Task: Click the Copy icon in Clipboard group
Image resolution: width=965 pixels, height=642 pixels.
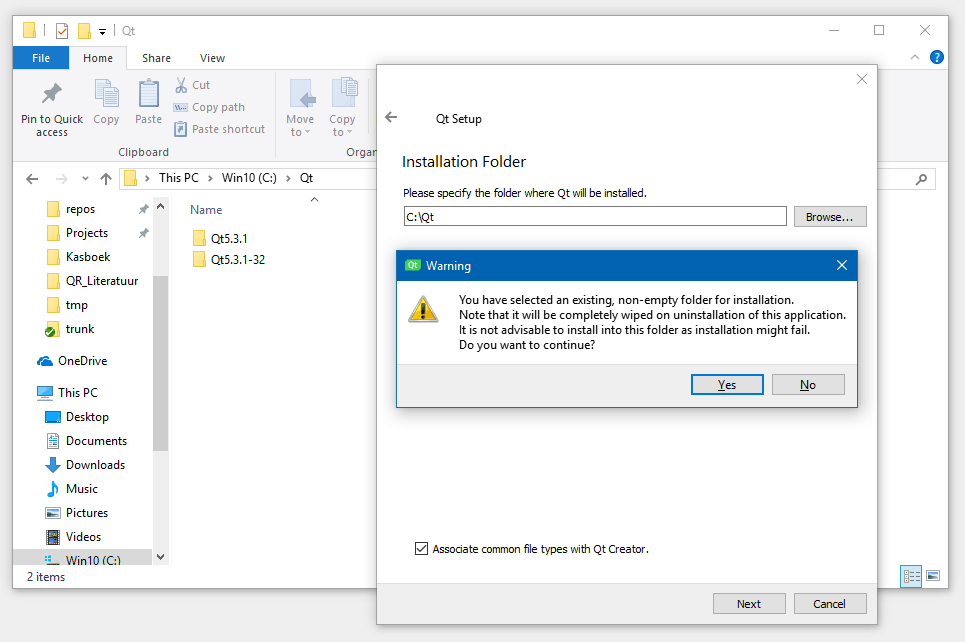Action: coord(106,93)
